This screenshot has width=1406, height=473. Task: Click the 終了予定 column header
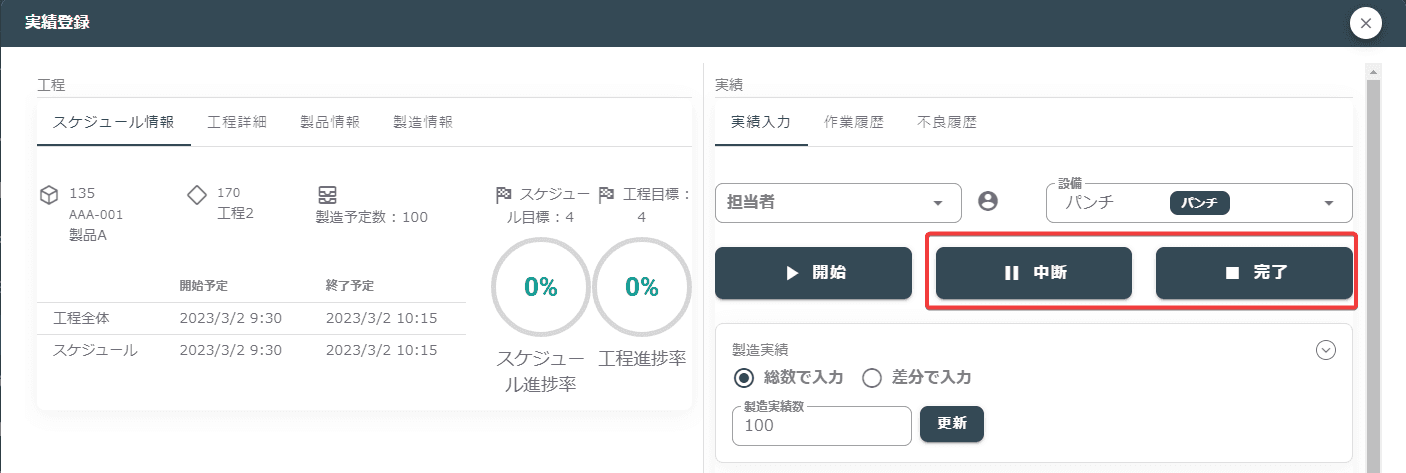(350, 286)
